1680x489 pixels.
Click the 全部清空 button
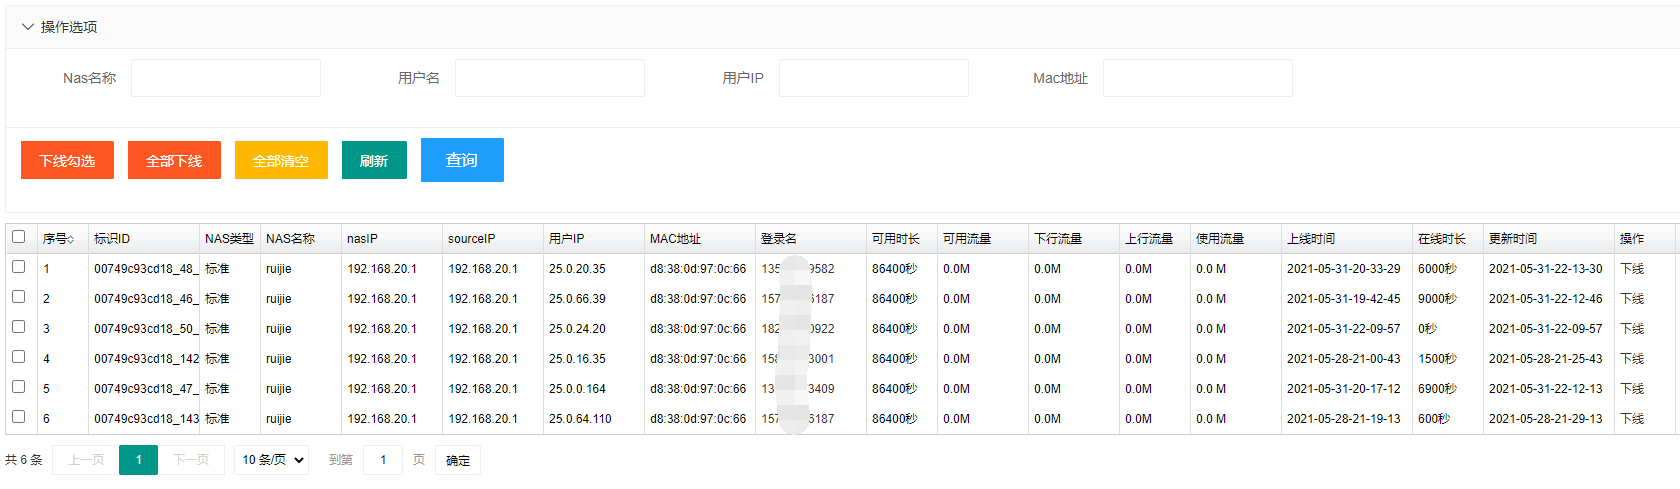tap(281, 160)
